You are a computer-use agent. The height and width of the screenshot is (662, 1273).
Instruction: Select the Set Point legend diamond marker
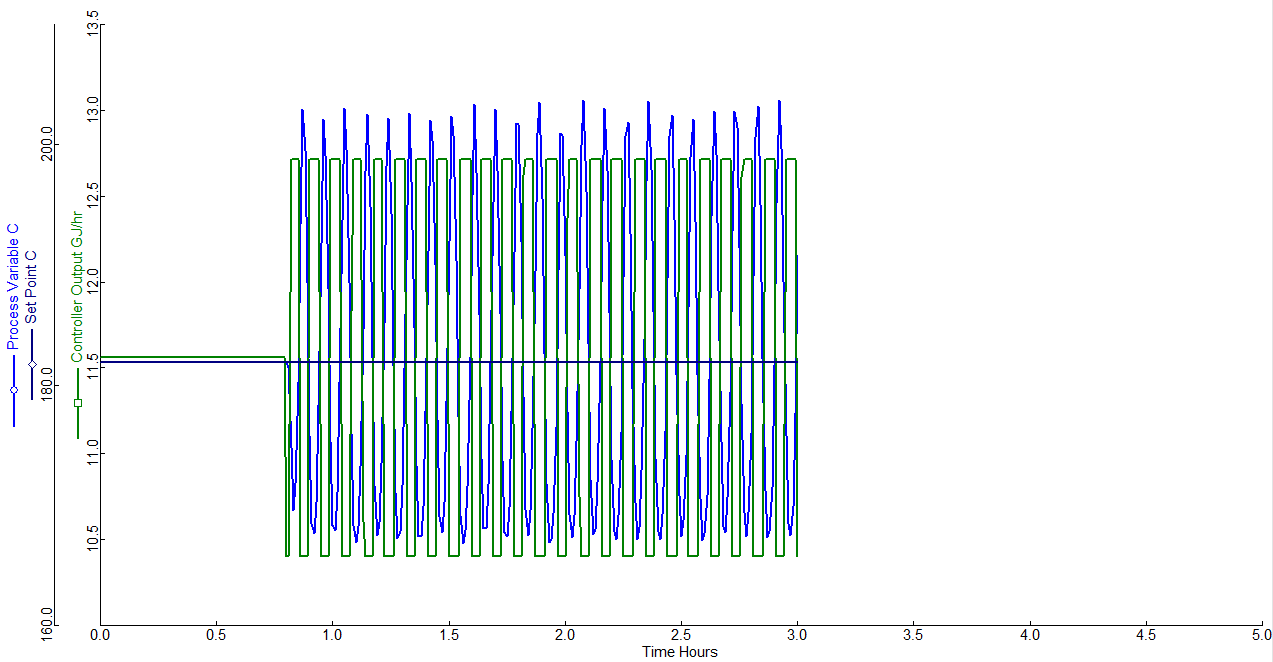click(x=32, y=364)
